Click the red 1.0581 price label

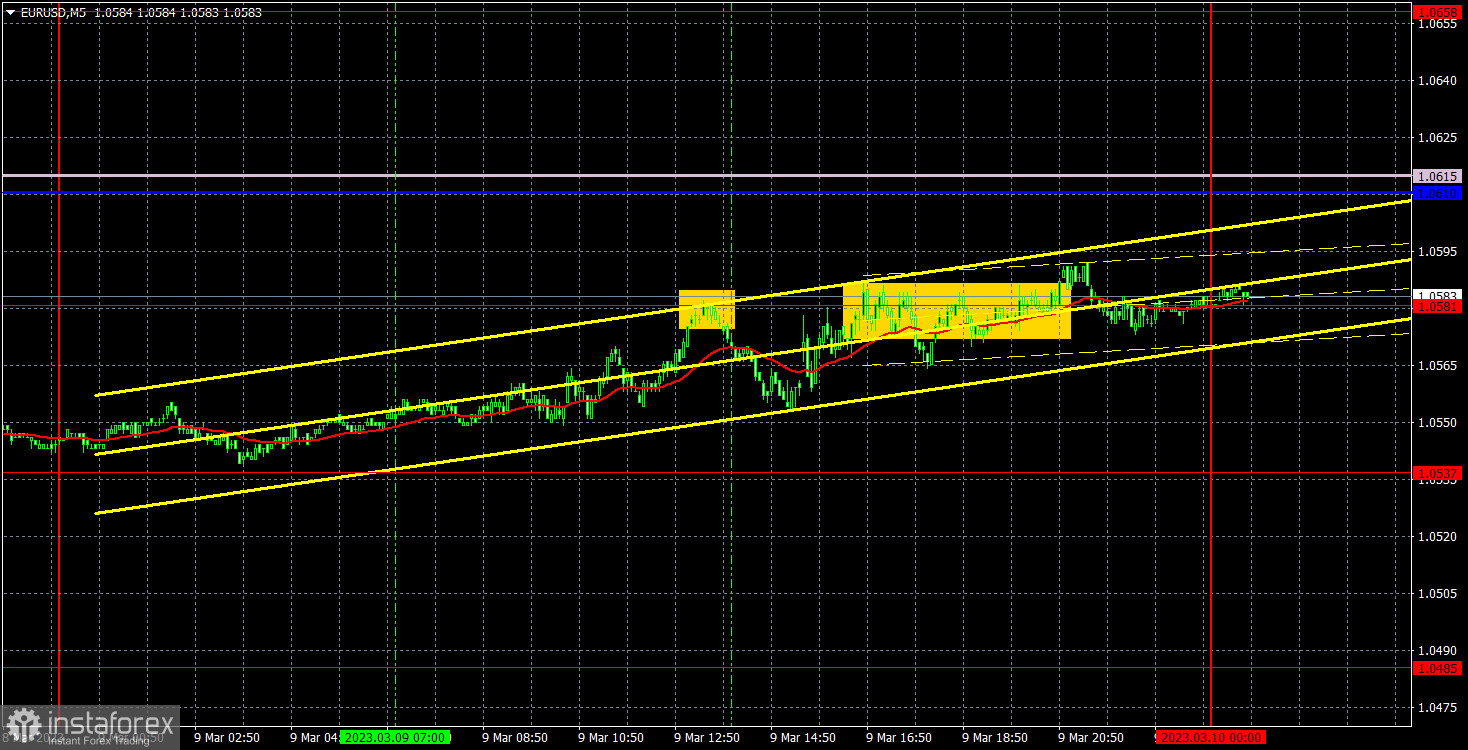click(1439, 307)
